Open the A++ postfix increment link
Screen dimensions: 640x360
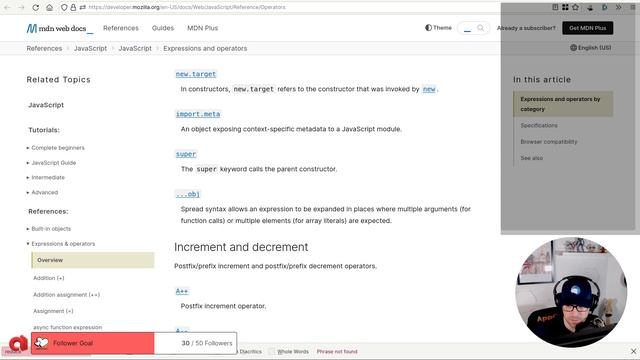pos(182,291)
